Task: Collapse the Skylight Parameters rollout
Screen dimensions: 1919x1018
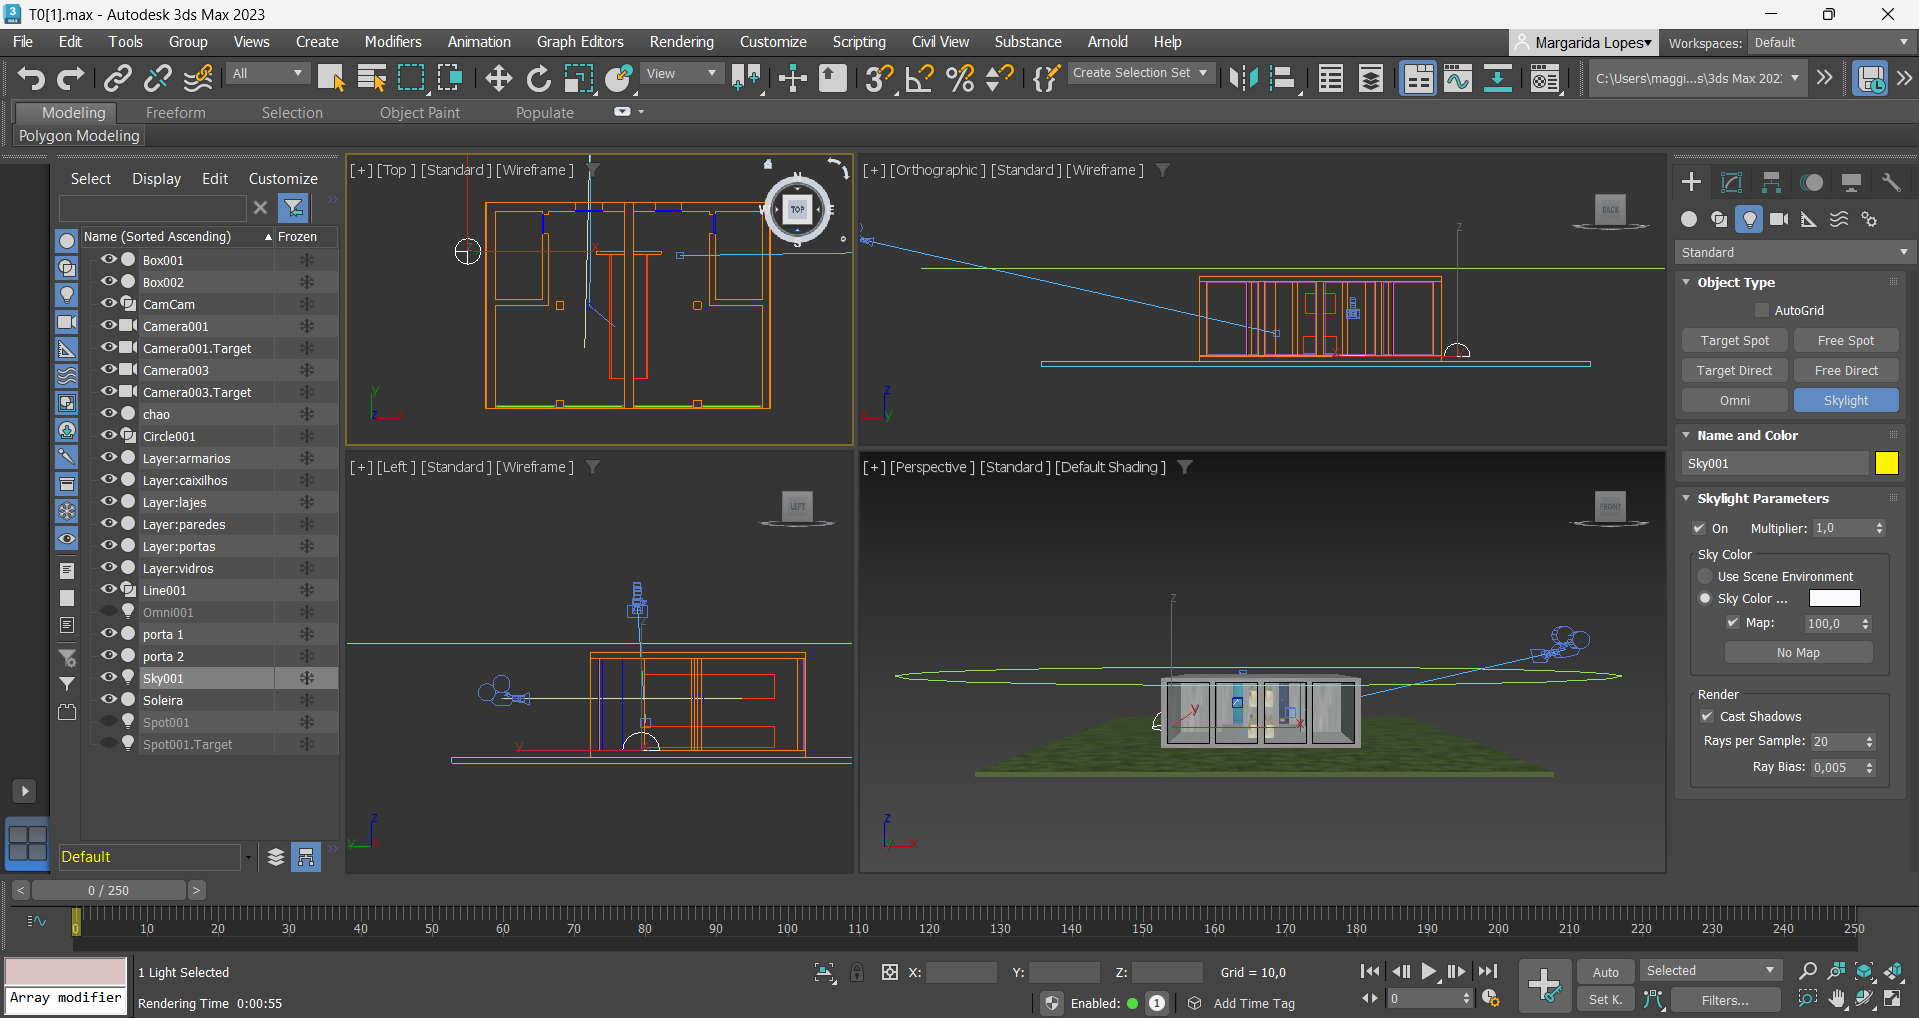Action: tap(1762, 498)
